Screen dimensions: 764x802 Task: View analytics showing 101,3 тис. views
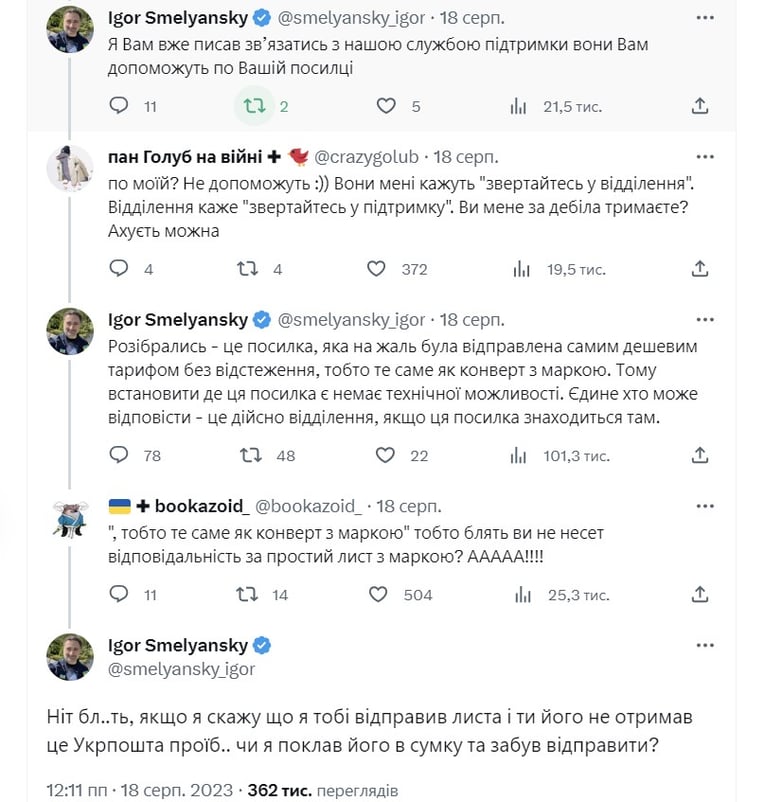559,455
